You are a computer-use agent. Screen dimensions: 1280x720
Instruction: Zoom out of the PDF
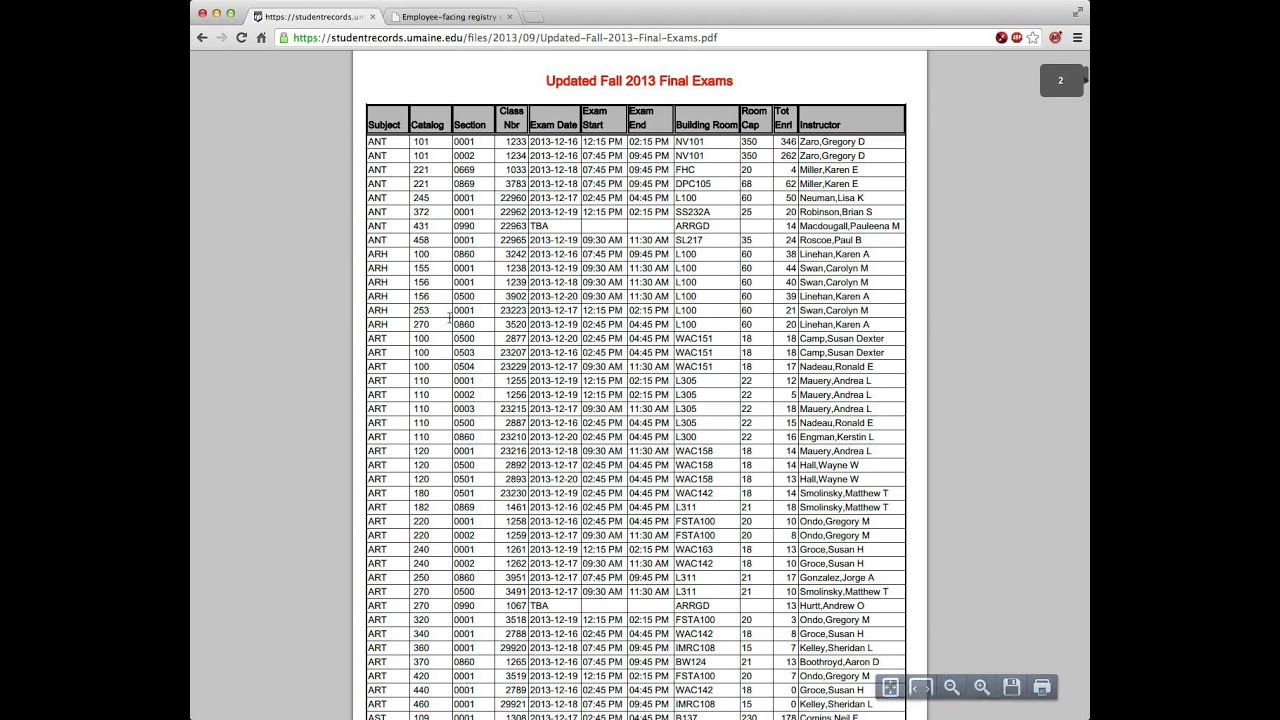952,687
